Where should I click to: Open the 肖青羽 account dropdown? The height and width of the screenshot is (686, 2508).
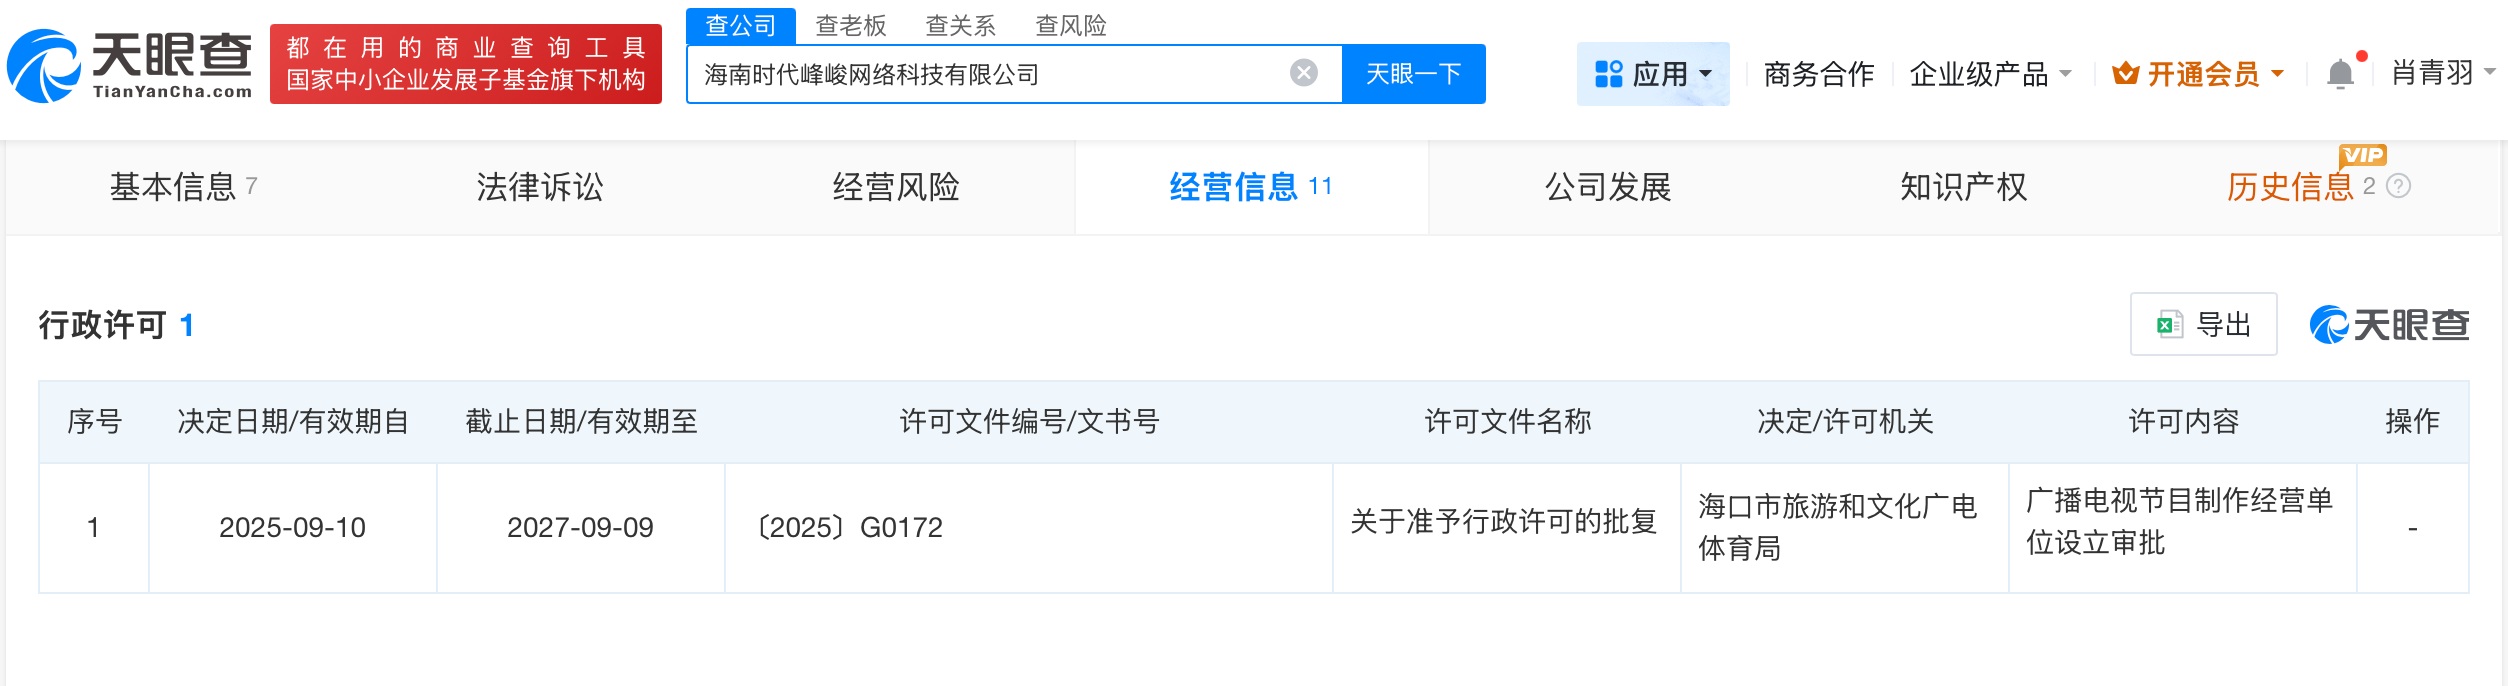tap(2441, 72)
